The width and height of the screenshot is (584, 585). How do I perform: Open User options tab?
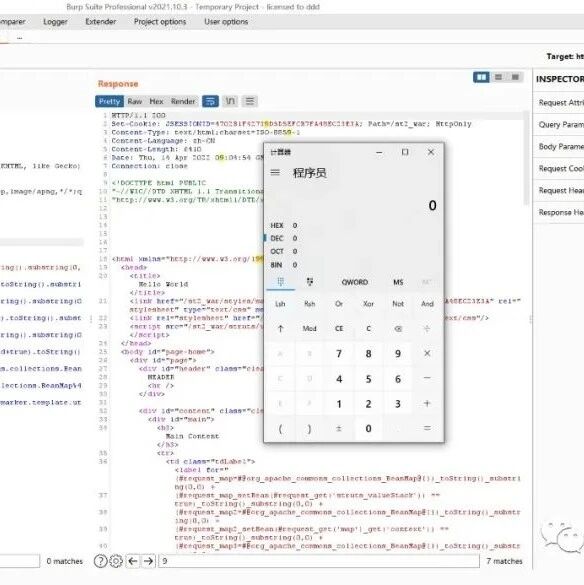226,22
